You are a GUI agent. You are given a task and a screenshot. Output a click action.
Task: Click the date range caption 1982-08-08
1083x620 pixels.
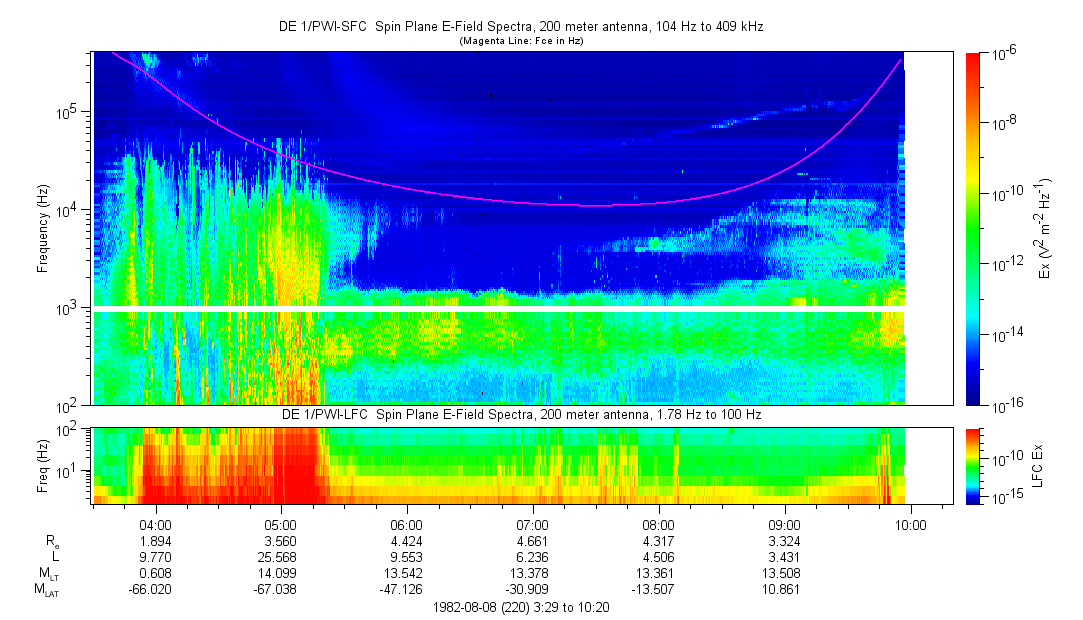[x=521, y=608]
